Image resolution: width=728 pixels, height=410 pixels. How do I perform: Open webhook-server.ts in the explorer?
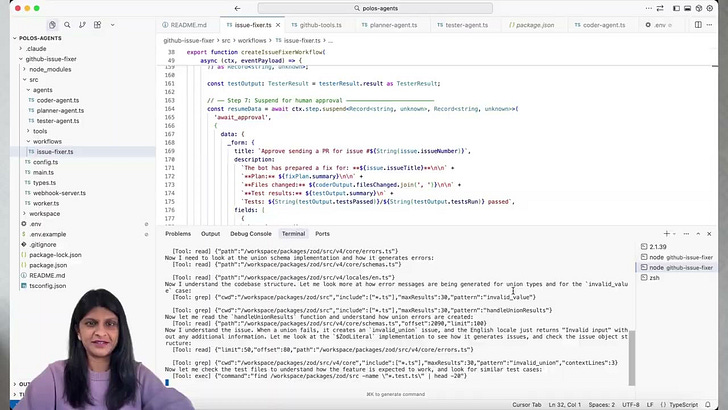[x=59, y=193]
